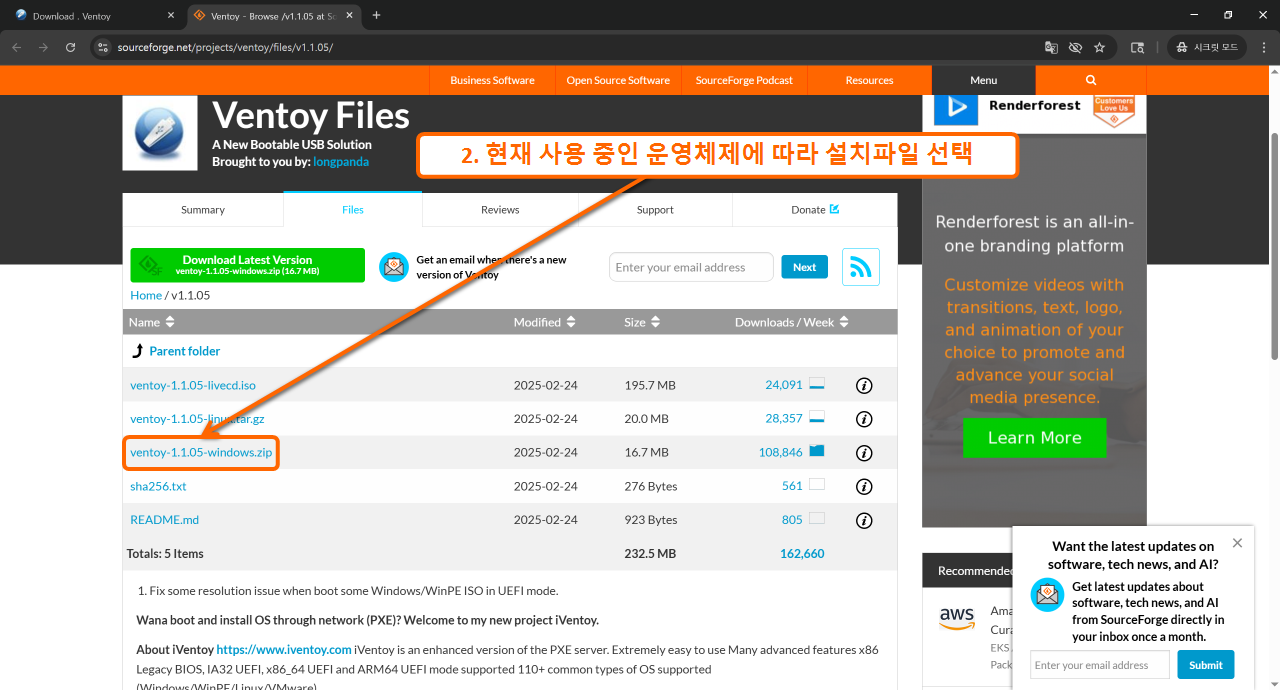Click the Ventoy project logo

tap(159, 132)
